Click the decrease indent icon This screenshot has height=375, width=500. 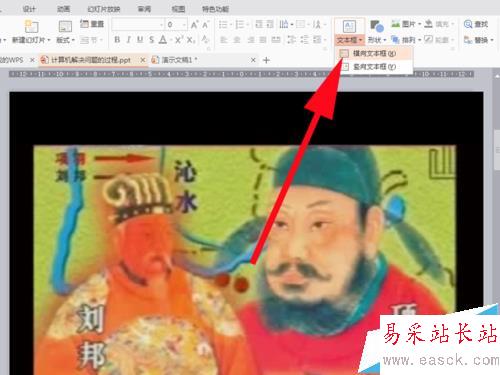(259, 24)
